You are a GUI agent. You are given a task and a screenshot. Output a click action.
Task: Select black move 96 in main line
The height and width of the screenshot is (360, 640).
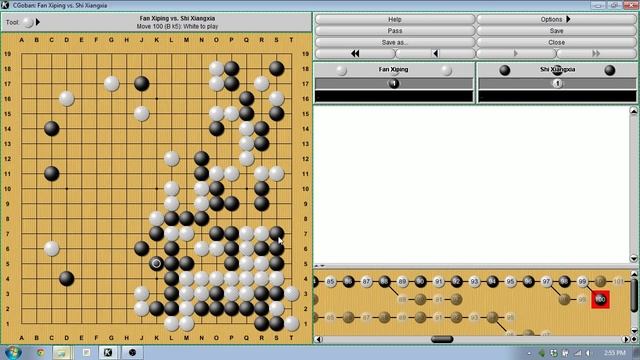(528, 282)
